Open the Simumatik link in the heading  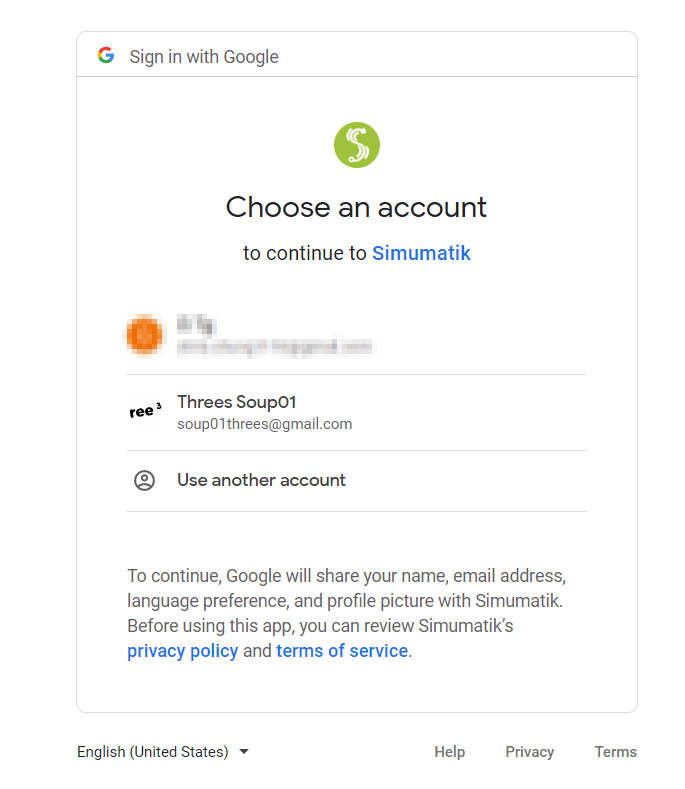(x=421, y=253)
